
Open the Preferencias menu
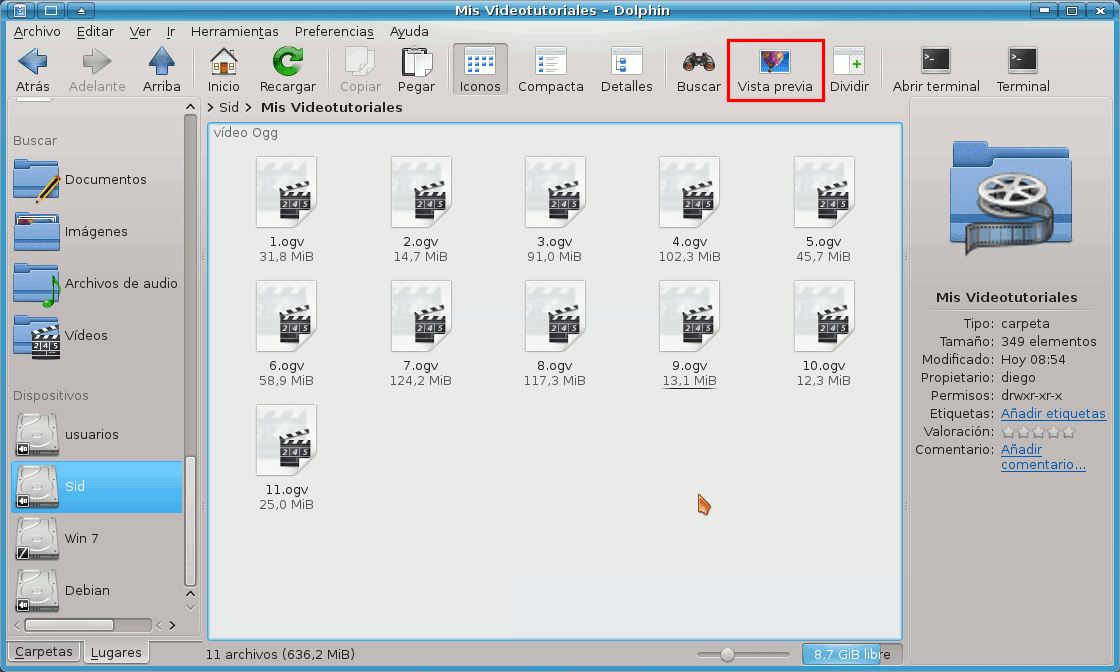point(334,31)
